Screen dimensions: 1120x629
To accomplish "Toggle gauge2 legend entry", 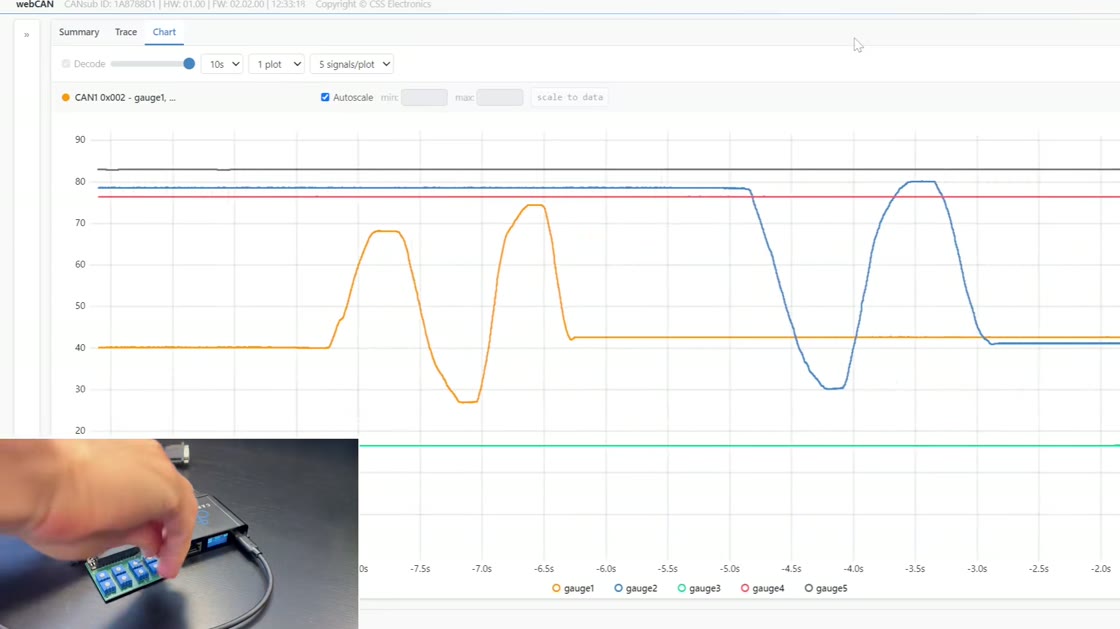I will tap(636, 588).
